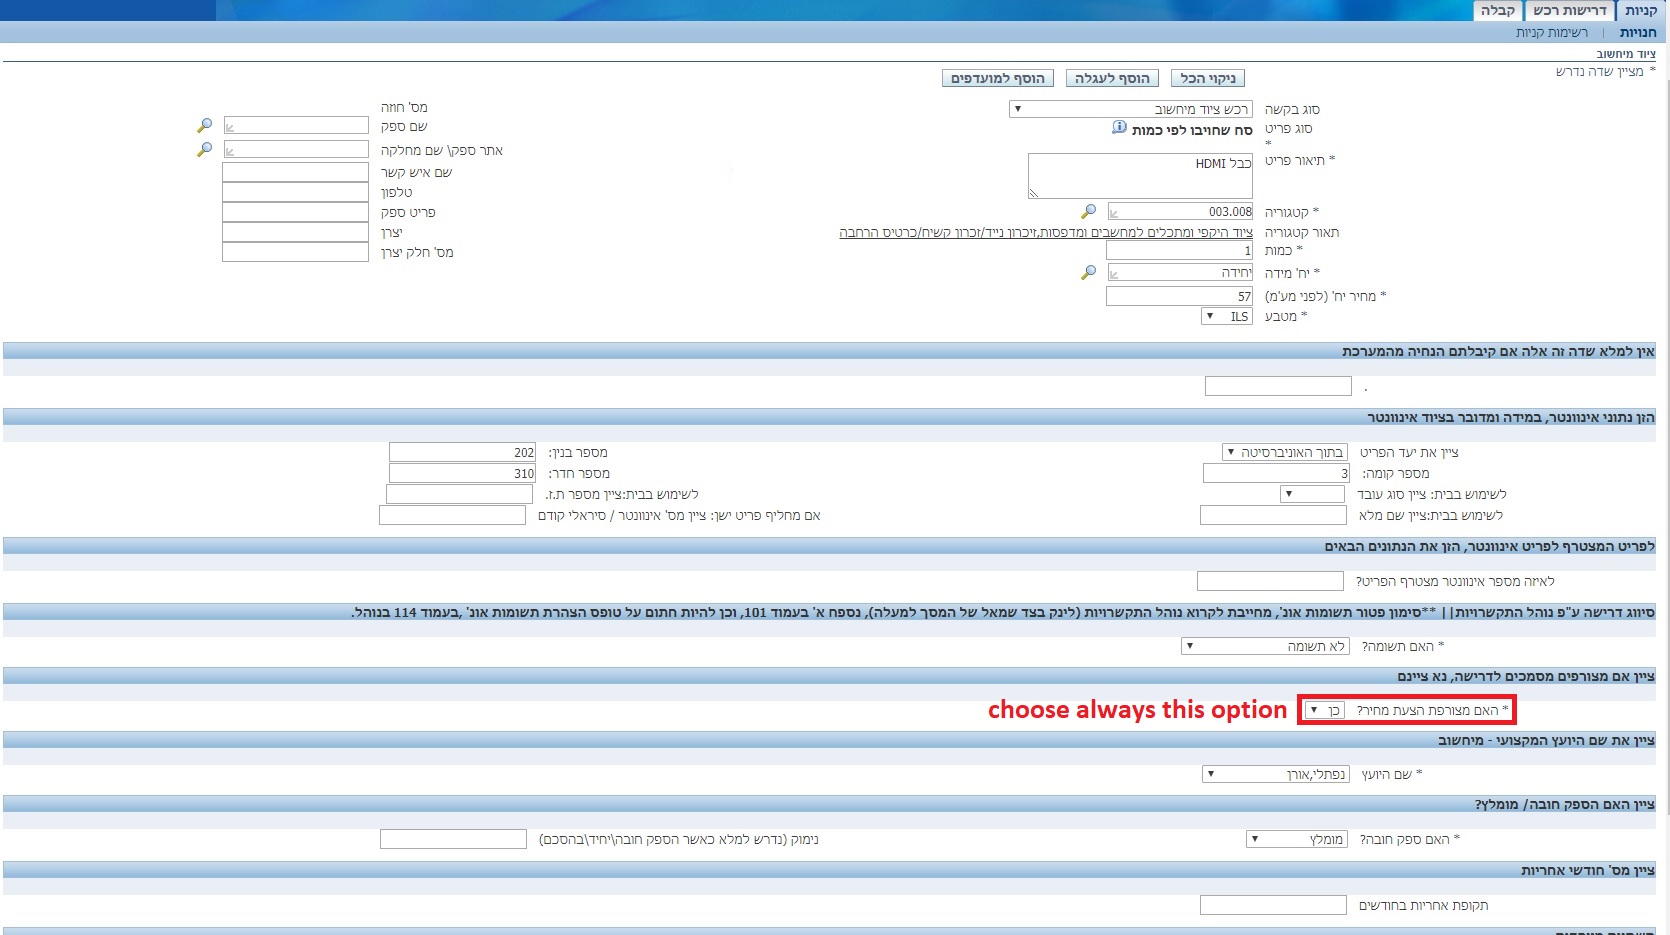Image resolution: width=1670 pixels, height=935 pixels.
Task: Click the magnifier icon next to שם ספק
Action: [x=204, y=126]
